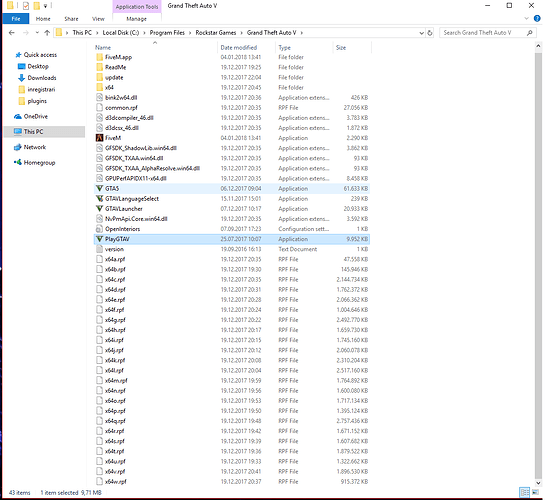Image resolution: width=554 pixels, height=500 pixels.
Task: Click the GTAVLanguageSelect application icon
Action: (x=100, y=199)
